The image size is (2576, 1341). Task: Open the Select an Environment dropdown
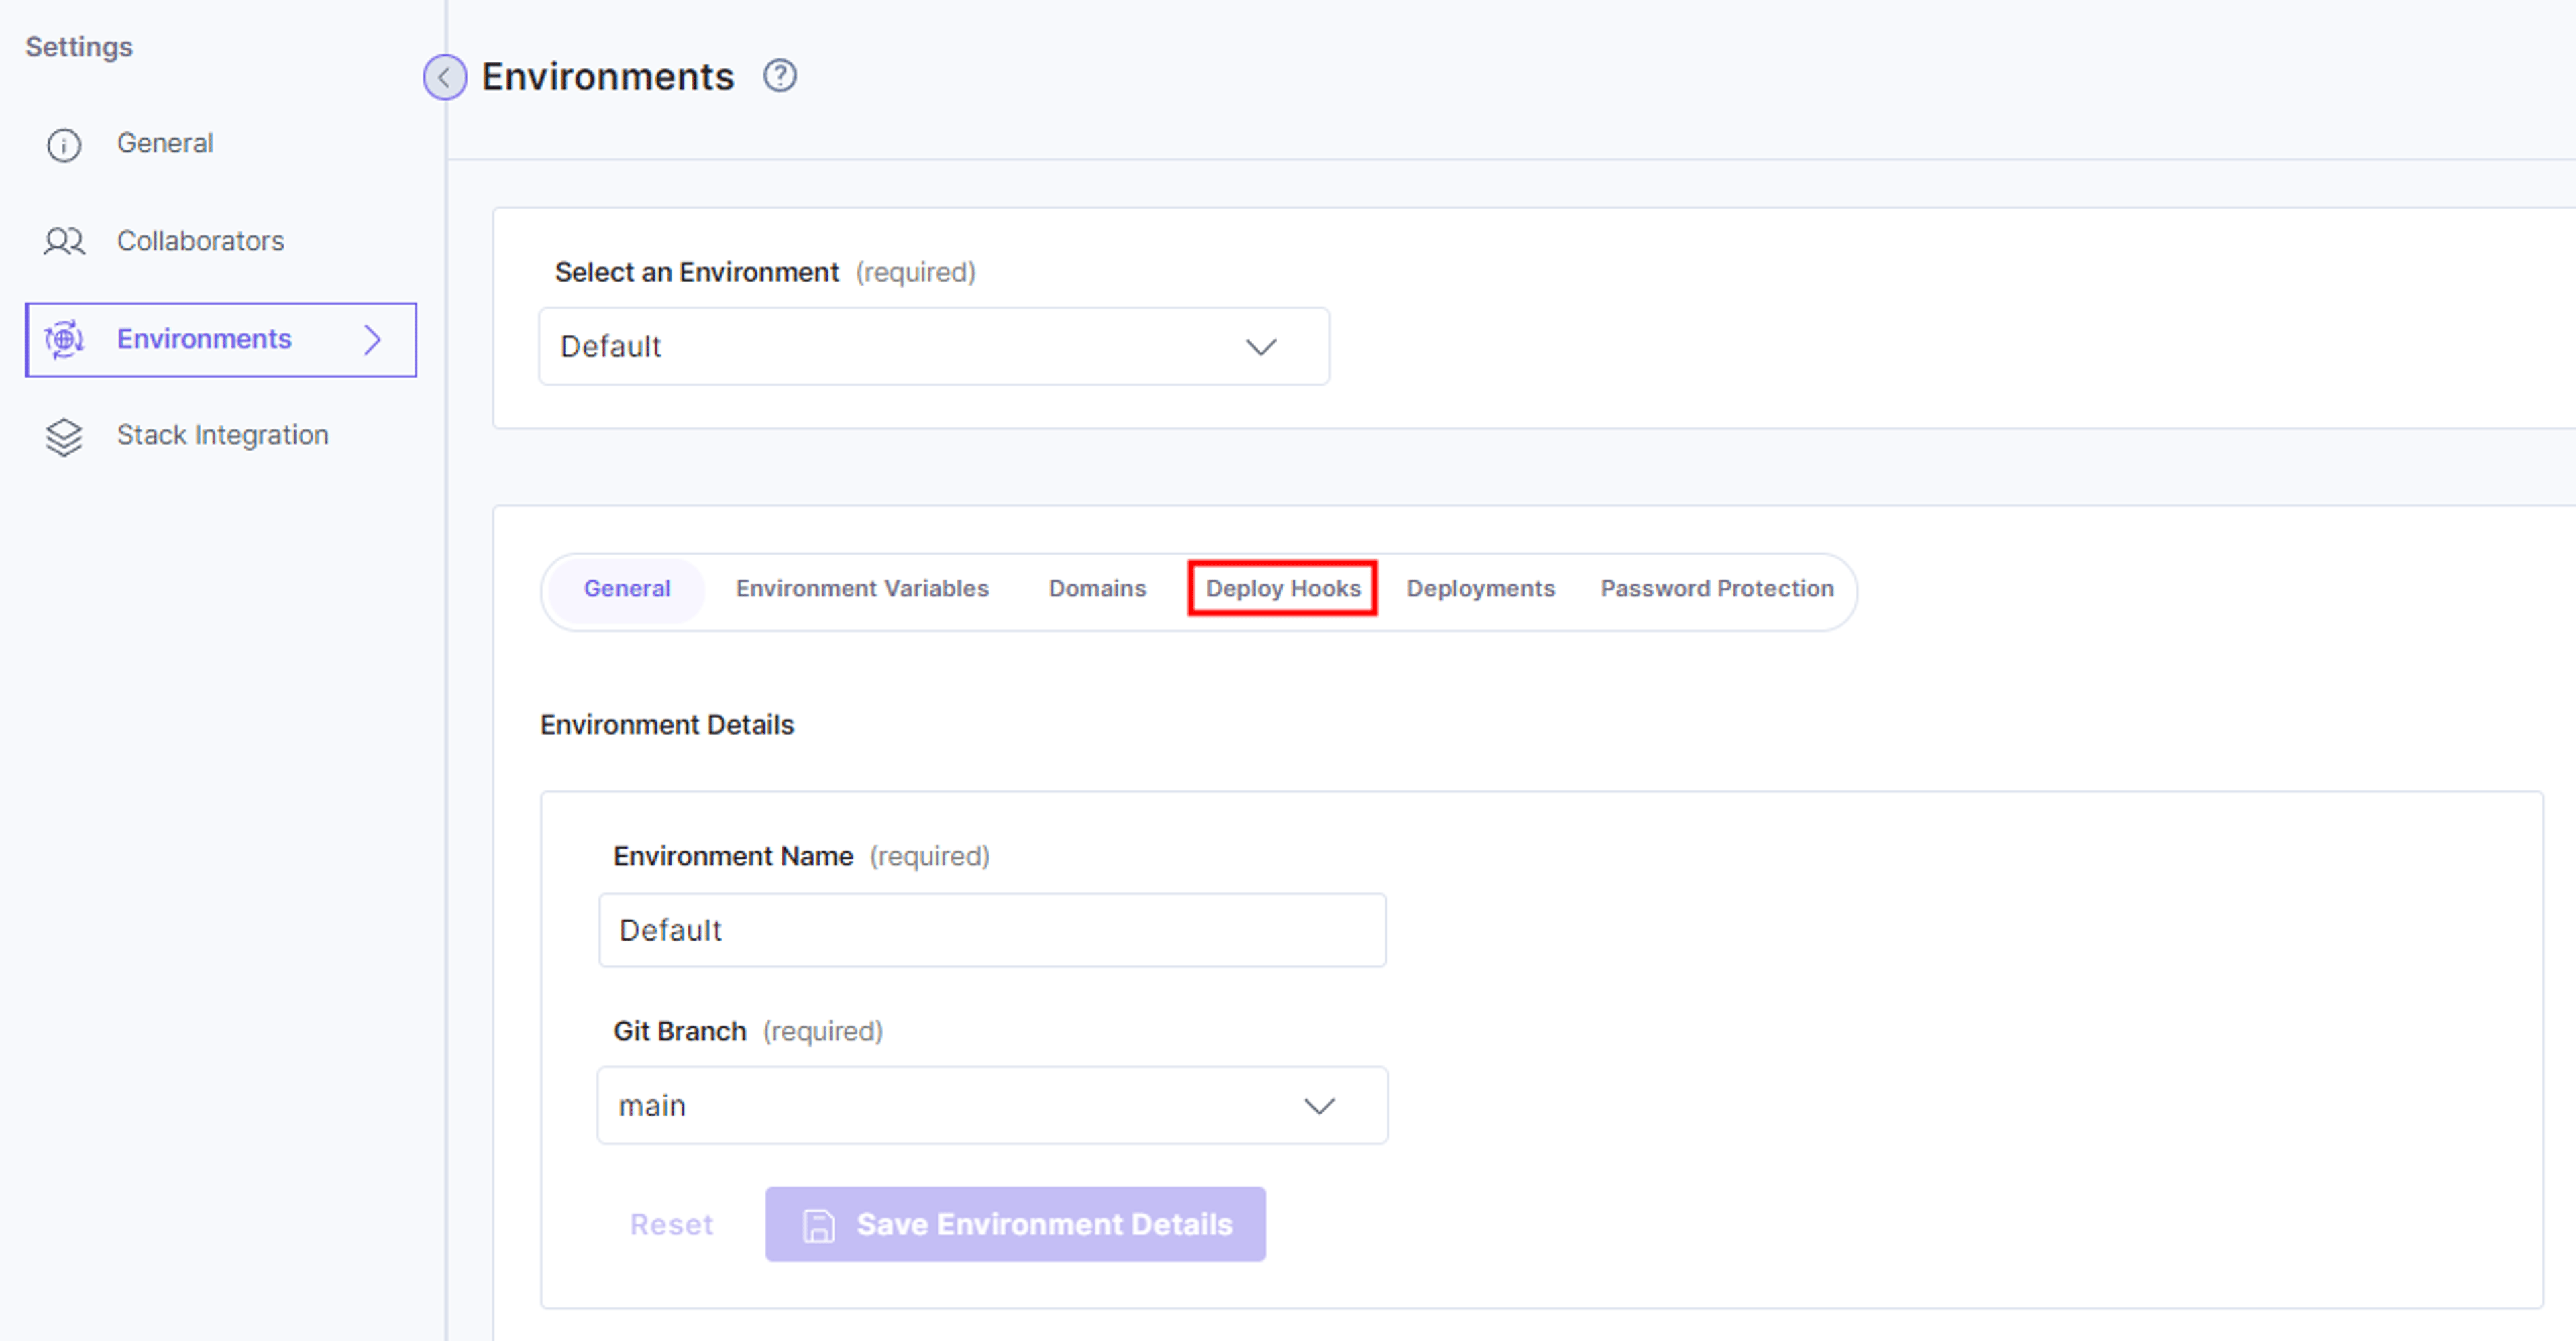click(934, 346)
